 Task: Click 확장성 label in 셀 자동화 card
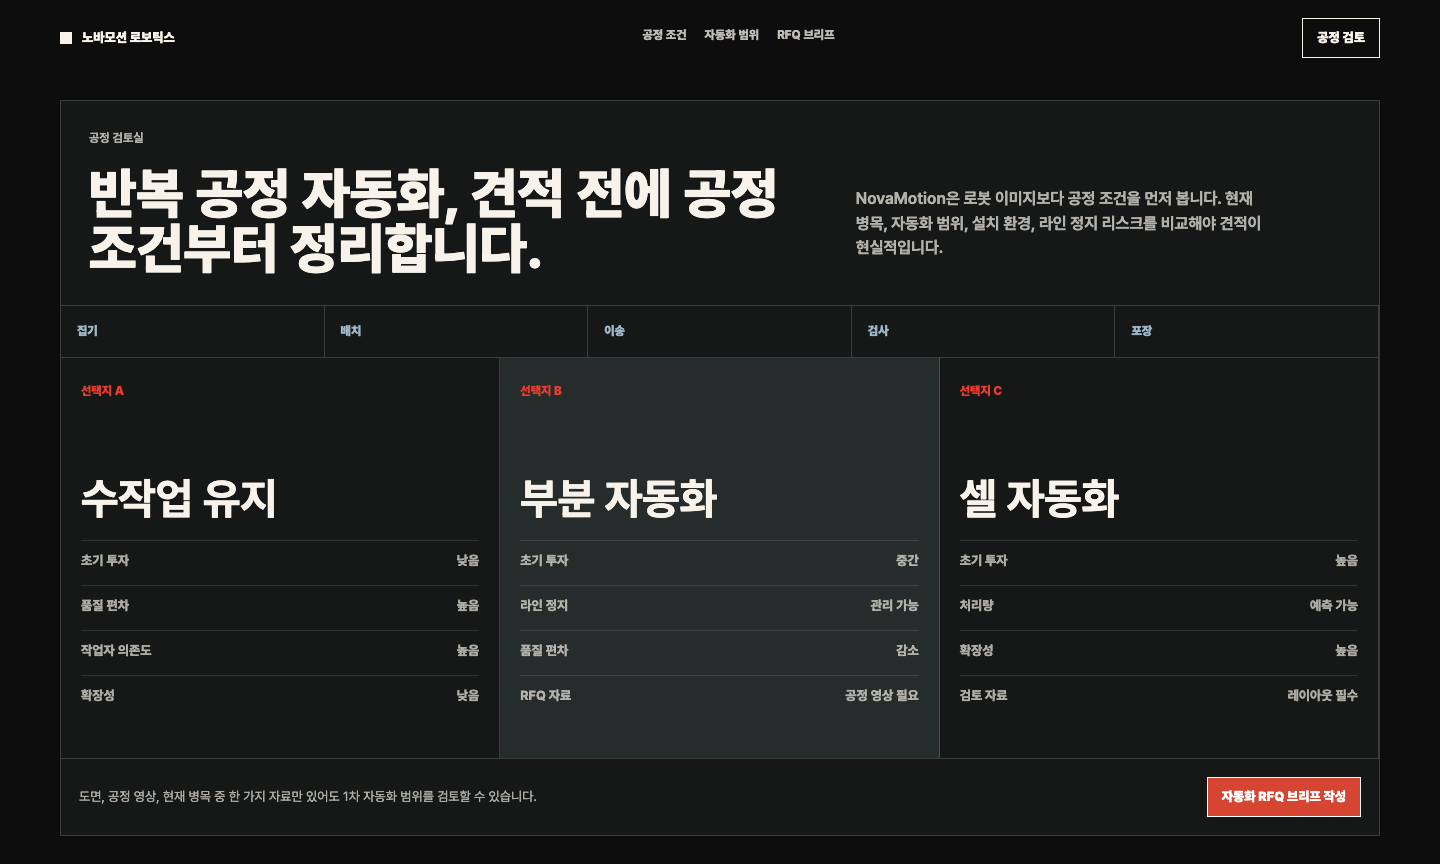pos(977,651)
